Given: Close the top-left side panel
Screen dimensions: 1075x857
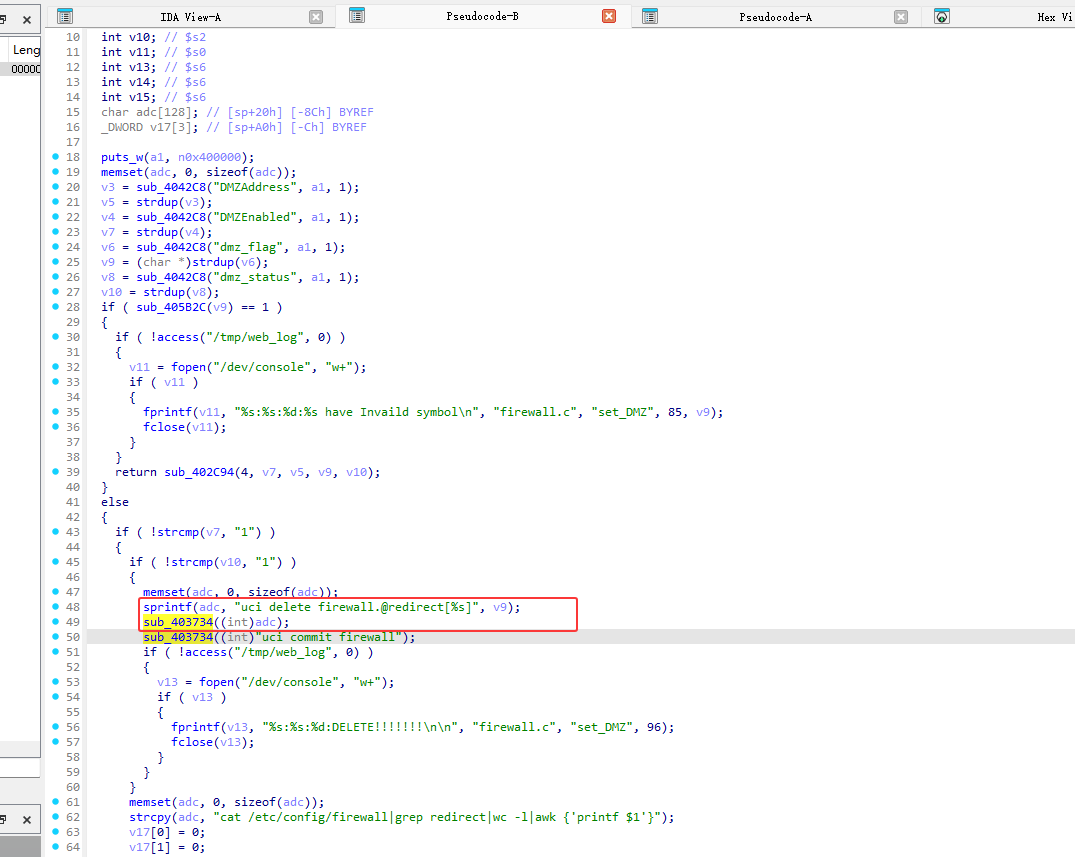Looking at the screenshot, I should 27,17.
